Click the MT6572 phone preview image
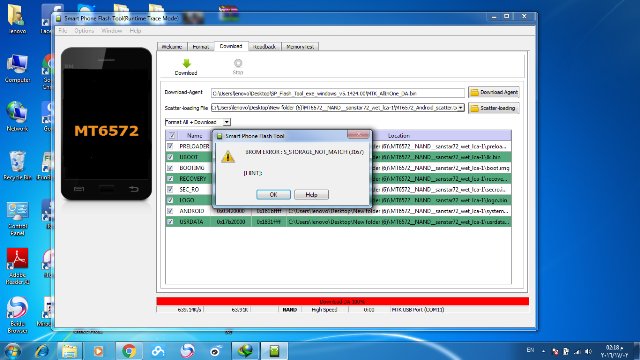The width and height of the screenshot is (640, 360). click(x=107, y=124)
